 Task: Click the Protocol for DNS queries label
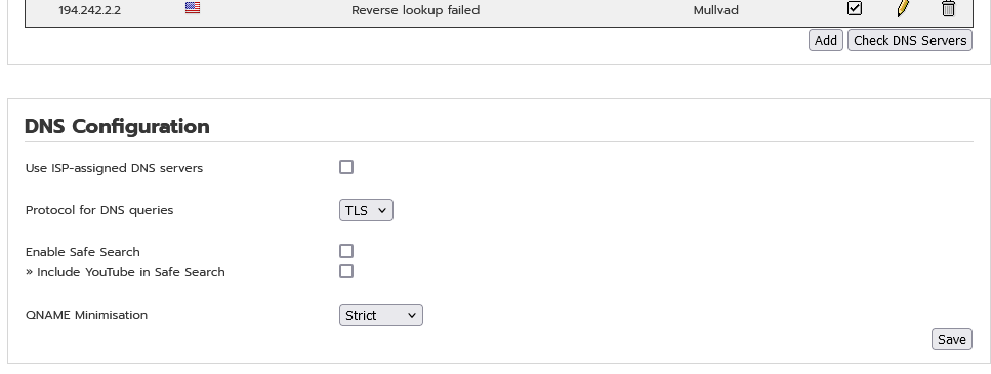[99, 210]
